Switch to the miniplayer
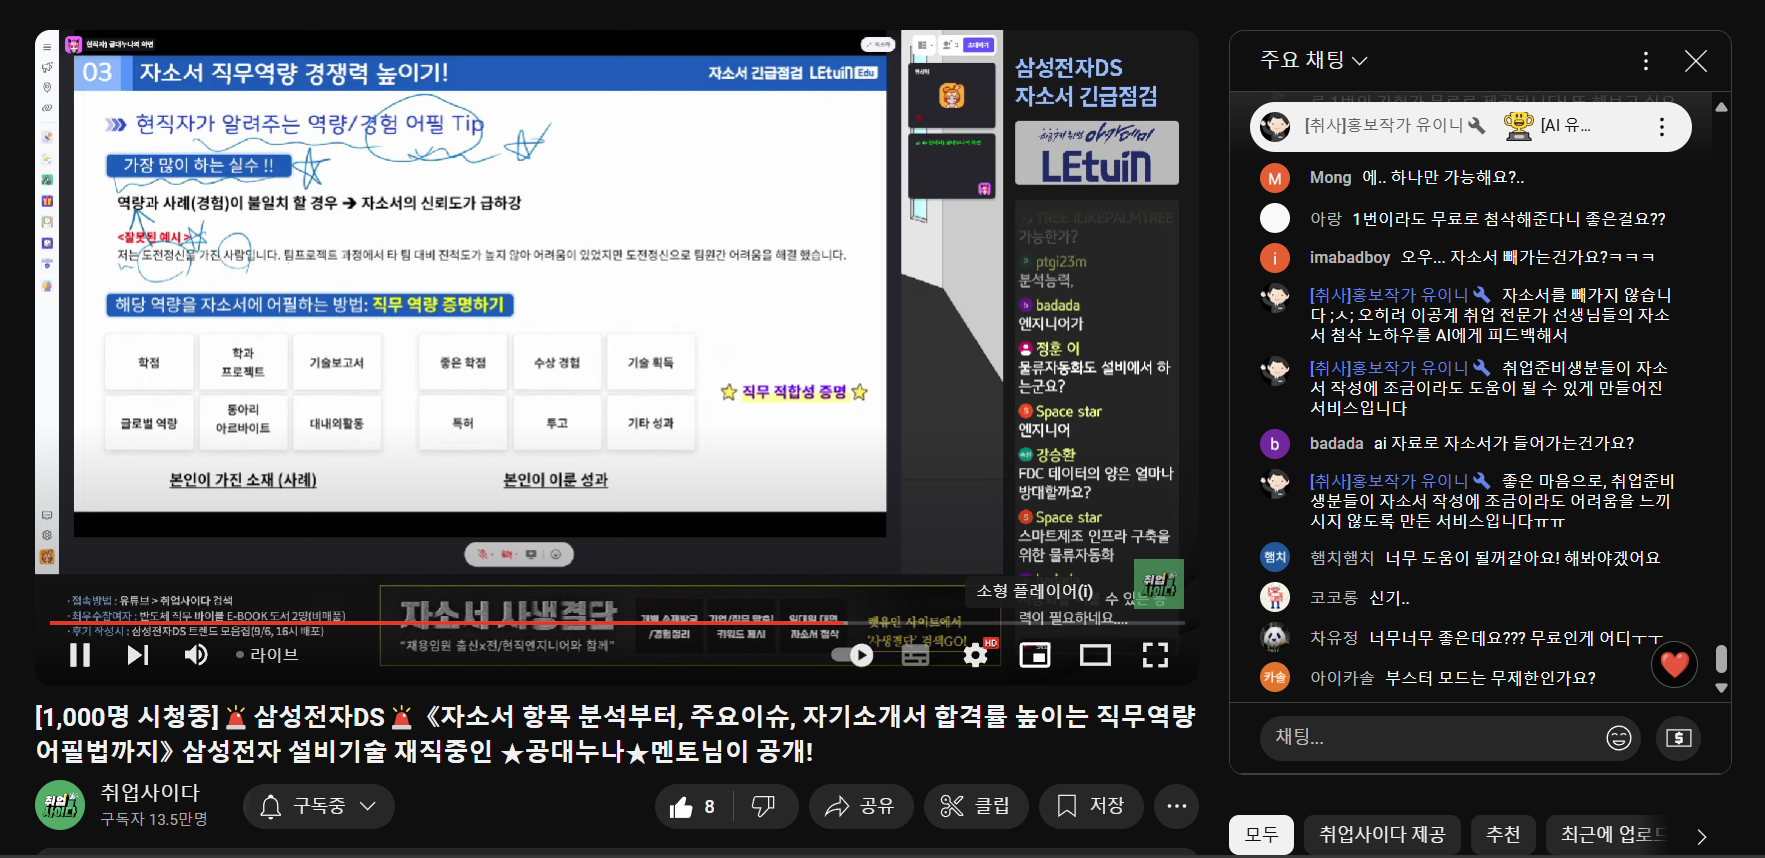Image resolution: width=1765 pixels, height=858 pixels. (x=1034, y=655)
